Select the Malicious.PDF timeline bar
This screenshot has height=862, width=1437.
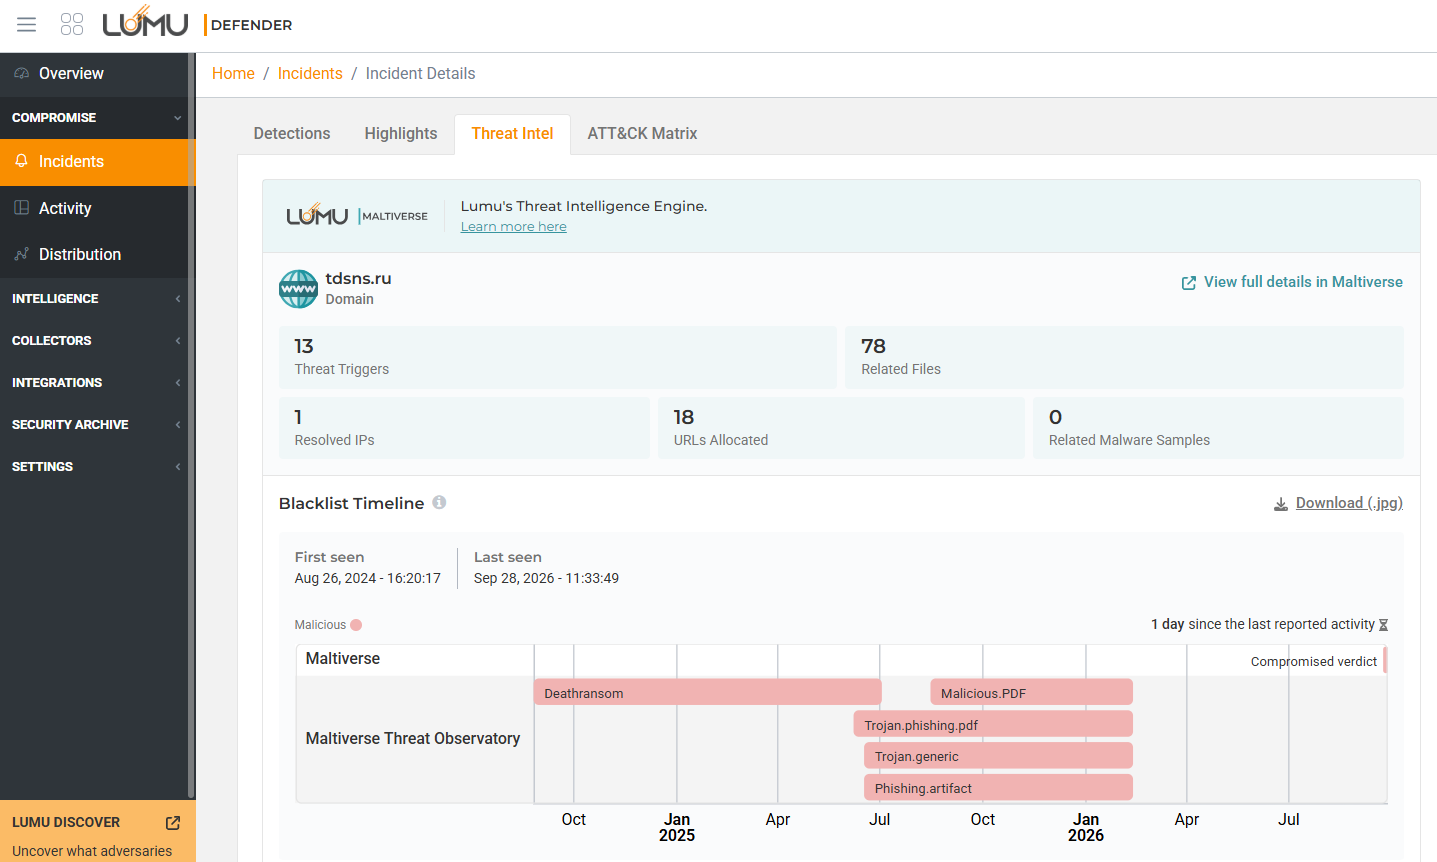[1031, 692]
